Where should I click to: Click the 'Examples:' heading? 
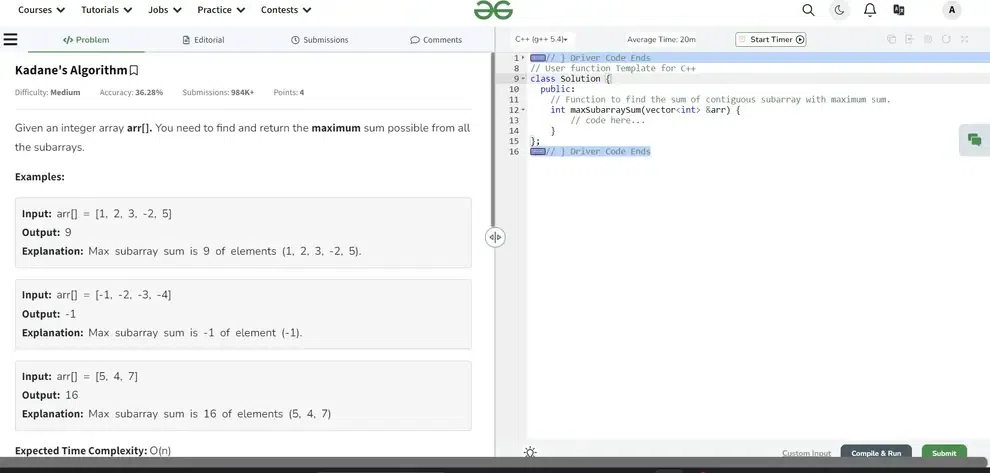[40, 177]
